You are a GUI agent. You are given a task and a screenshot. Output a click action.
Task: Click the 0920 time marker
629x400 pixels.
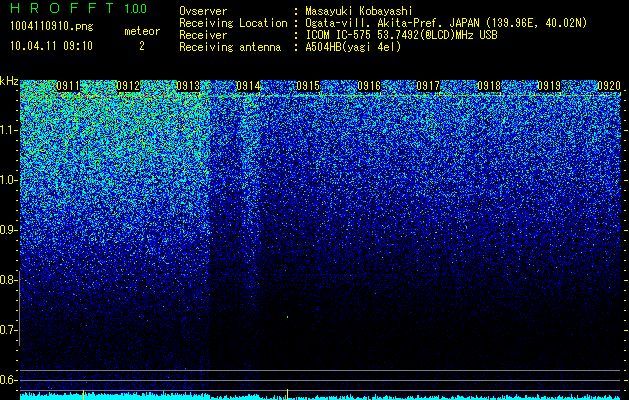pyautogui.click(x=609, y=86)
